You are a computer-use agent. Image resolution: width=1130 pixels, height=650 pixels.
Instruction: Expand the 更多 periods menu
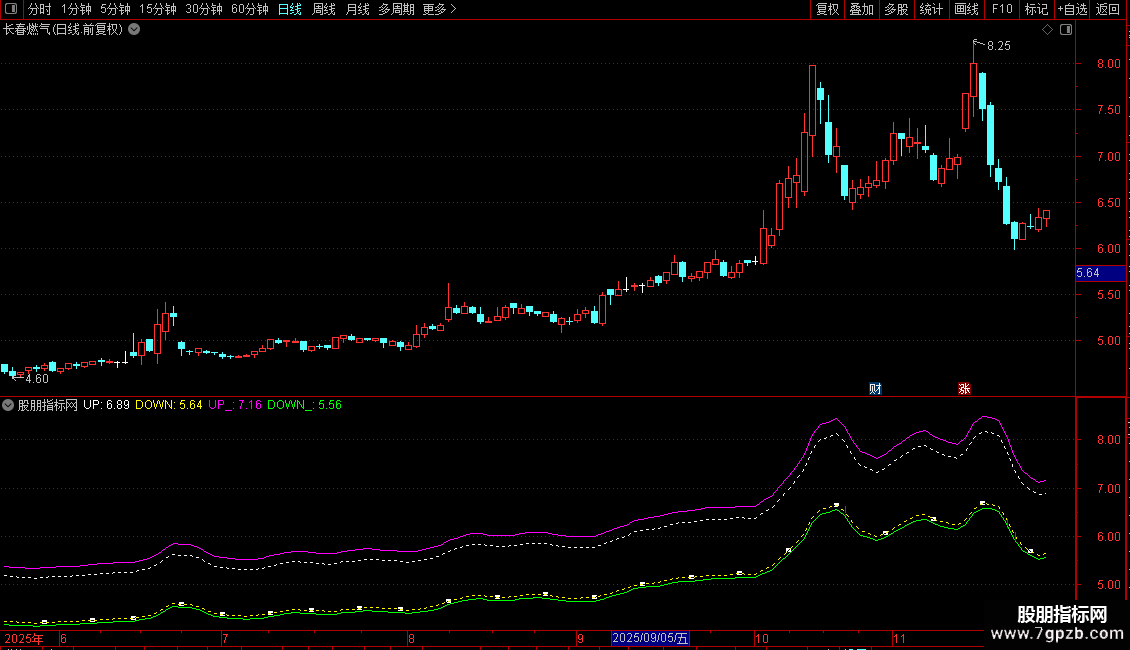(439, 9)
